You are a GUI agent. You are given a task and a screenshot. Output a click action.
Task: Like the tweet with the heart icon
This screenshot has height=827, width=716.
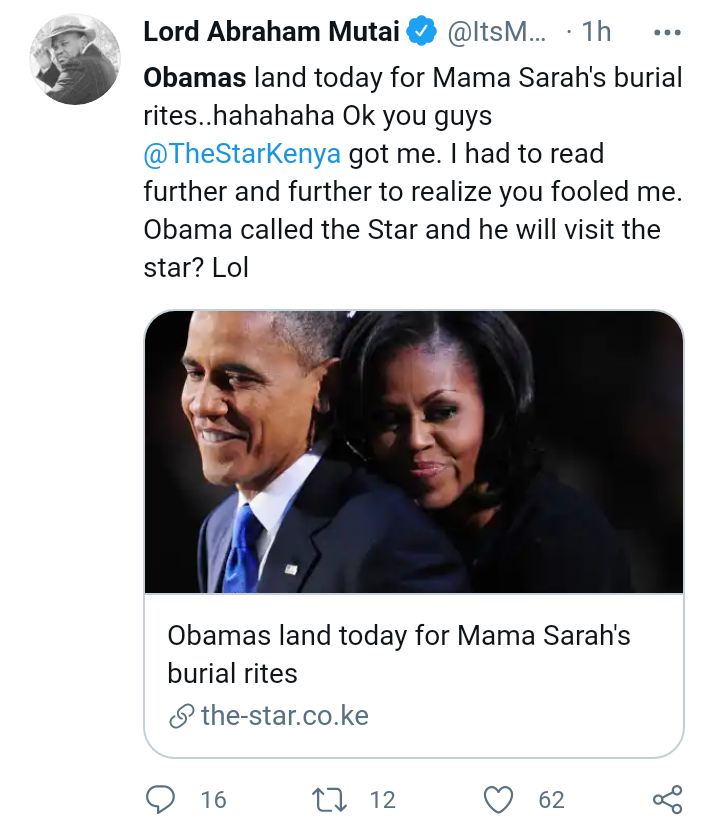[498, 800]
